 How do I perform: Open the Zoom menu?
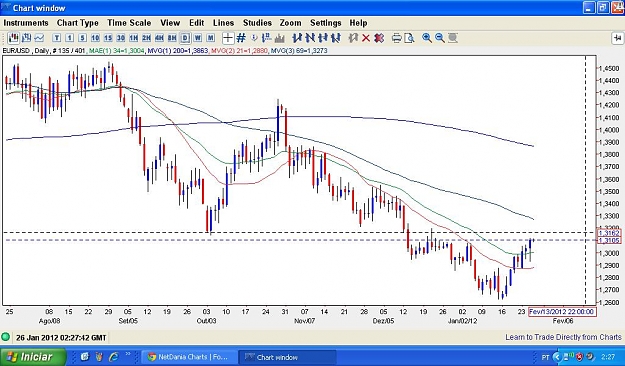(290, 23)
